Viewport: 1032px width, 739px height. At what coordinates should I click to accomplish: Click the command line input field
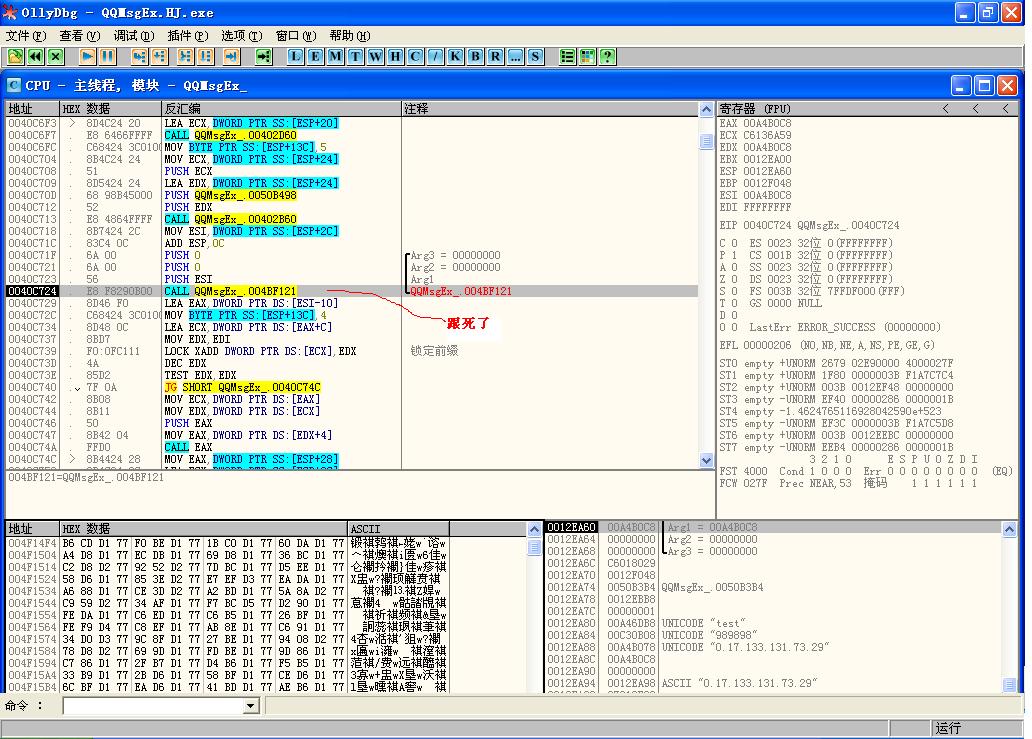153,706
